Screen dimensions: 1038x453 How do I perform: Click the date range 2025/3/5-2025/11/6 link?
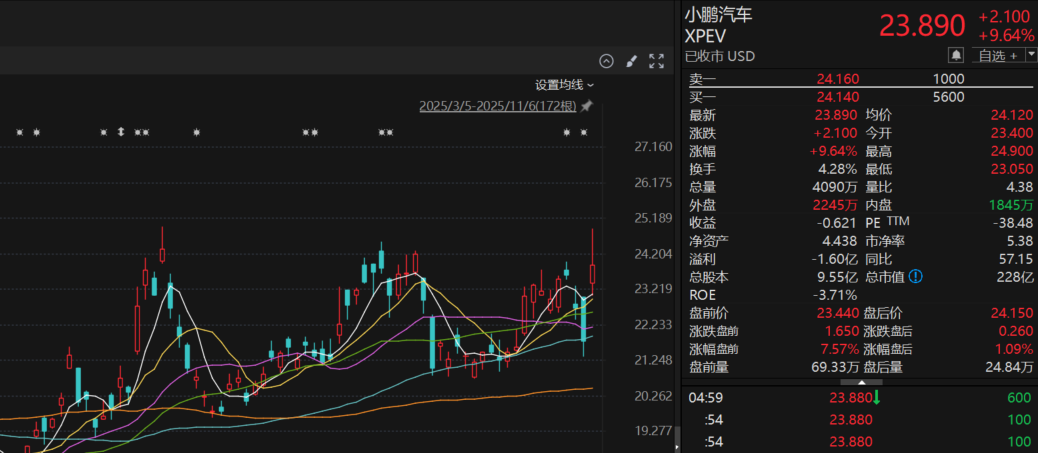pos(497,106)
